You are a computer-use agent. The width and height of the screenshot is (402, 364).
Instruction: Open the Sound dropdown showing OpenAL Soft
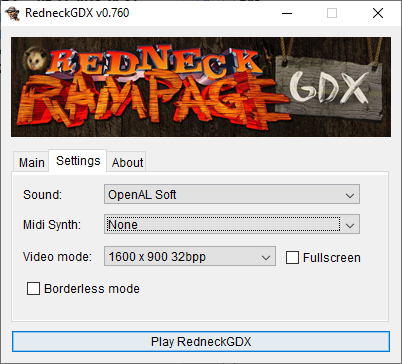pyautogui.click(x=232, y=194)
